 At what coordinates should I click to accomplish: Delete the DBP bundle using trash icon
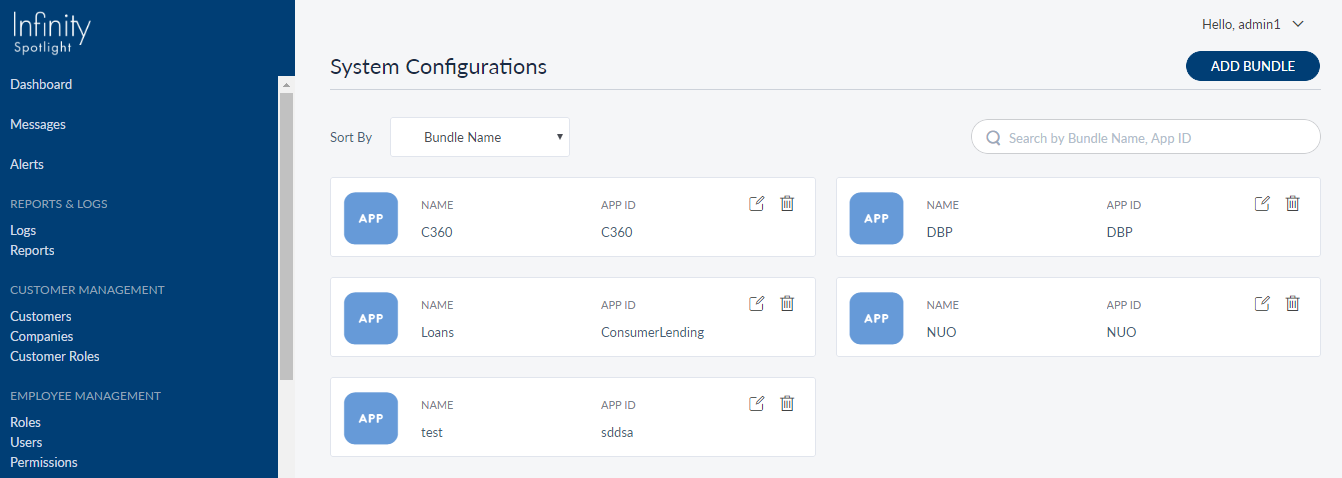(1292, 204)
